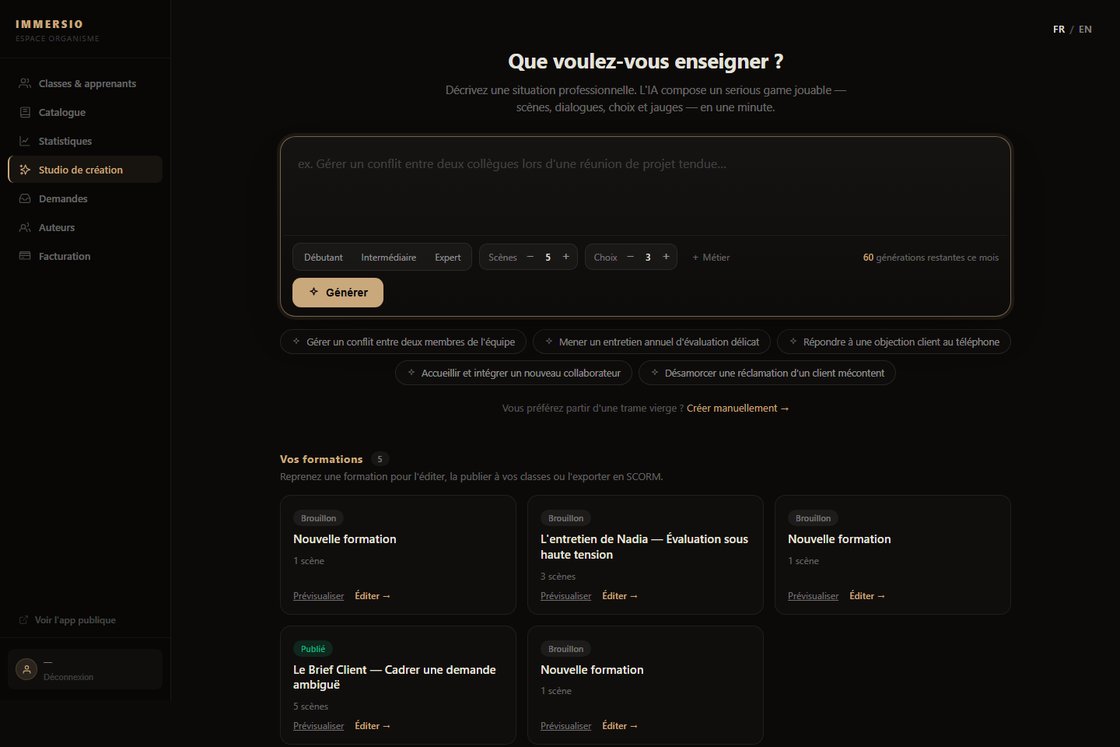Decrease the Choix count with minus
The height and width of the screenshot is (747, 1120).
(630, 257)
